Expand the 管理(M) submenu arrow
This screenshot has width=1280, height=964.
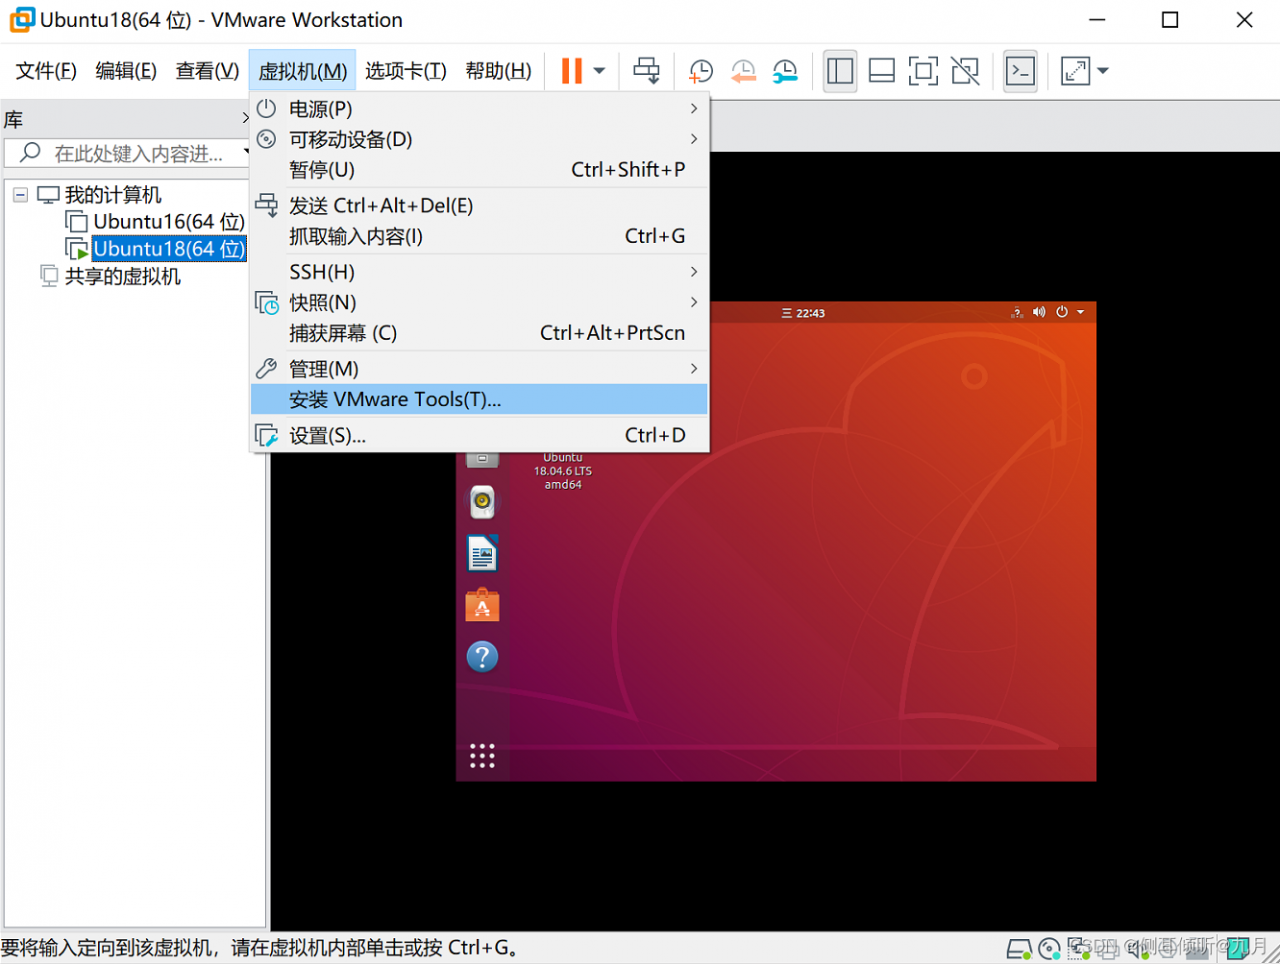pos(694,369)
